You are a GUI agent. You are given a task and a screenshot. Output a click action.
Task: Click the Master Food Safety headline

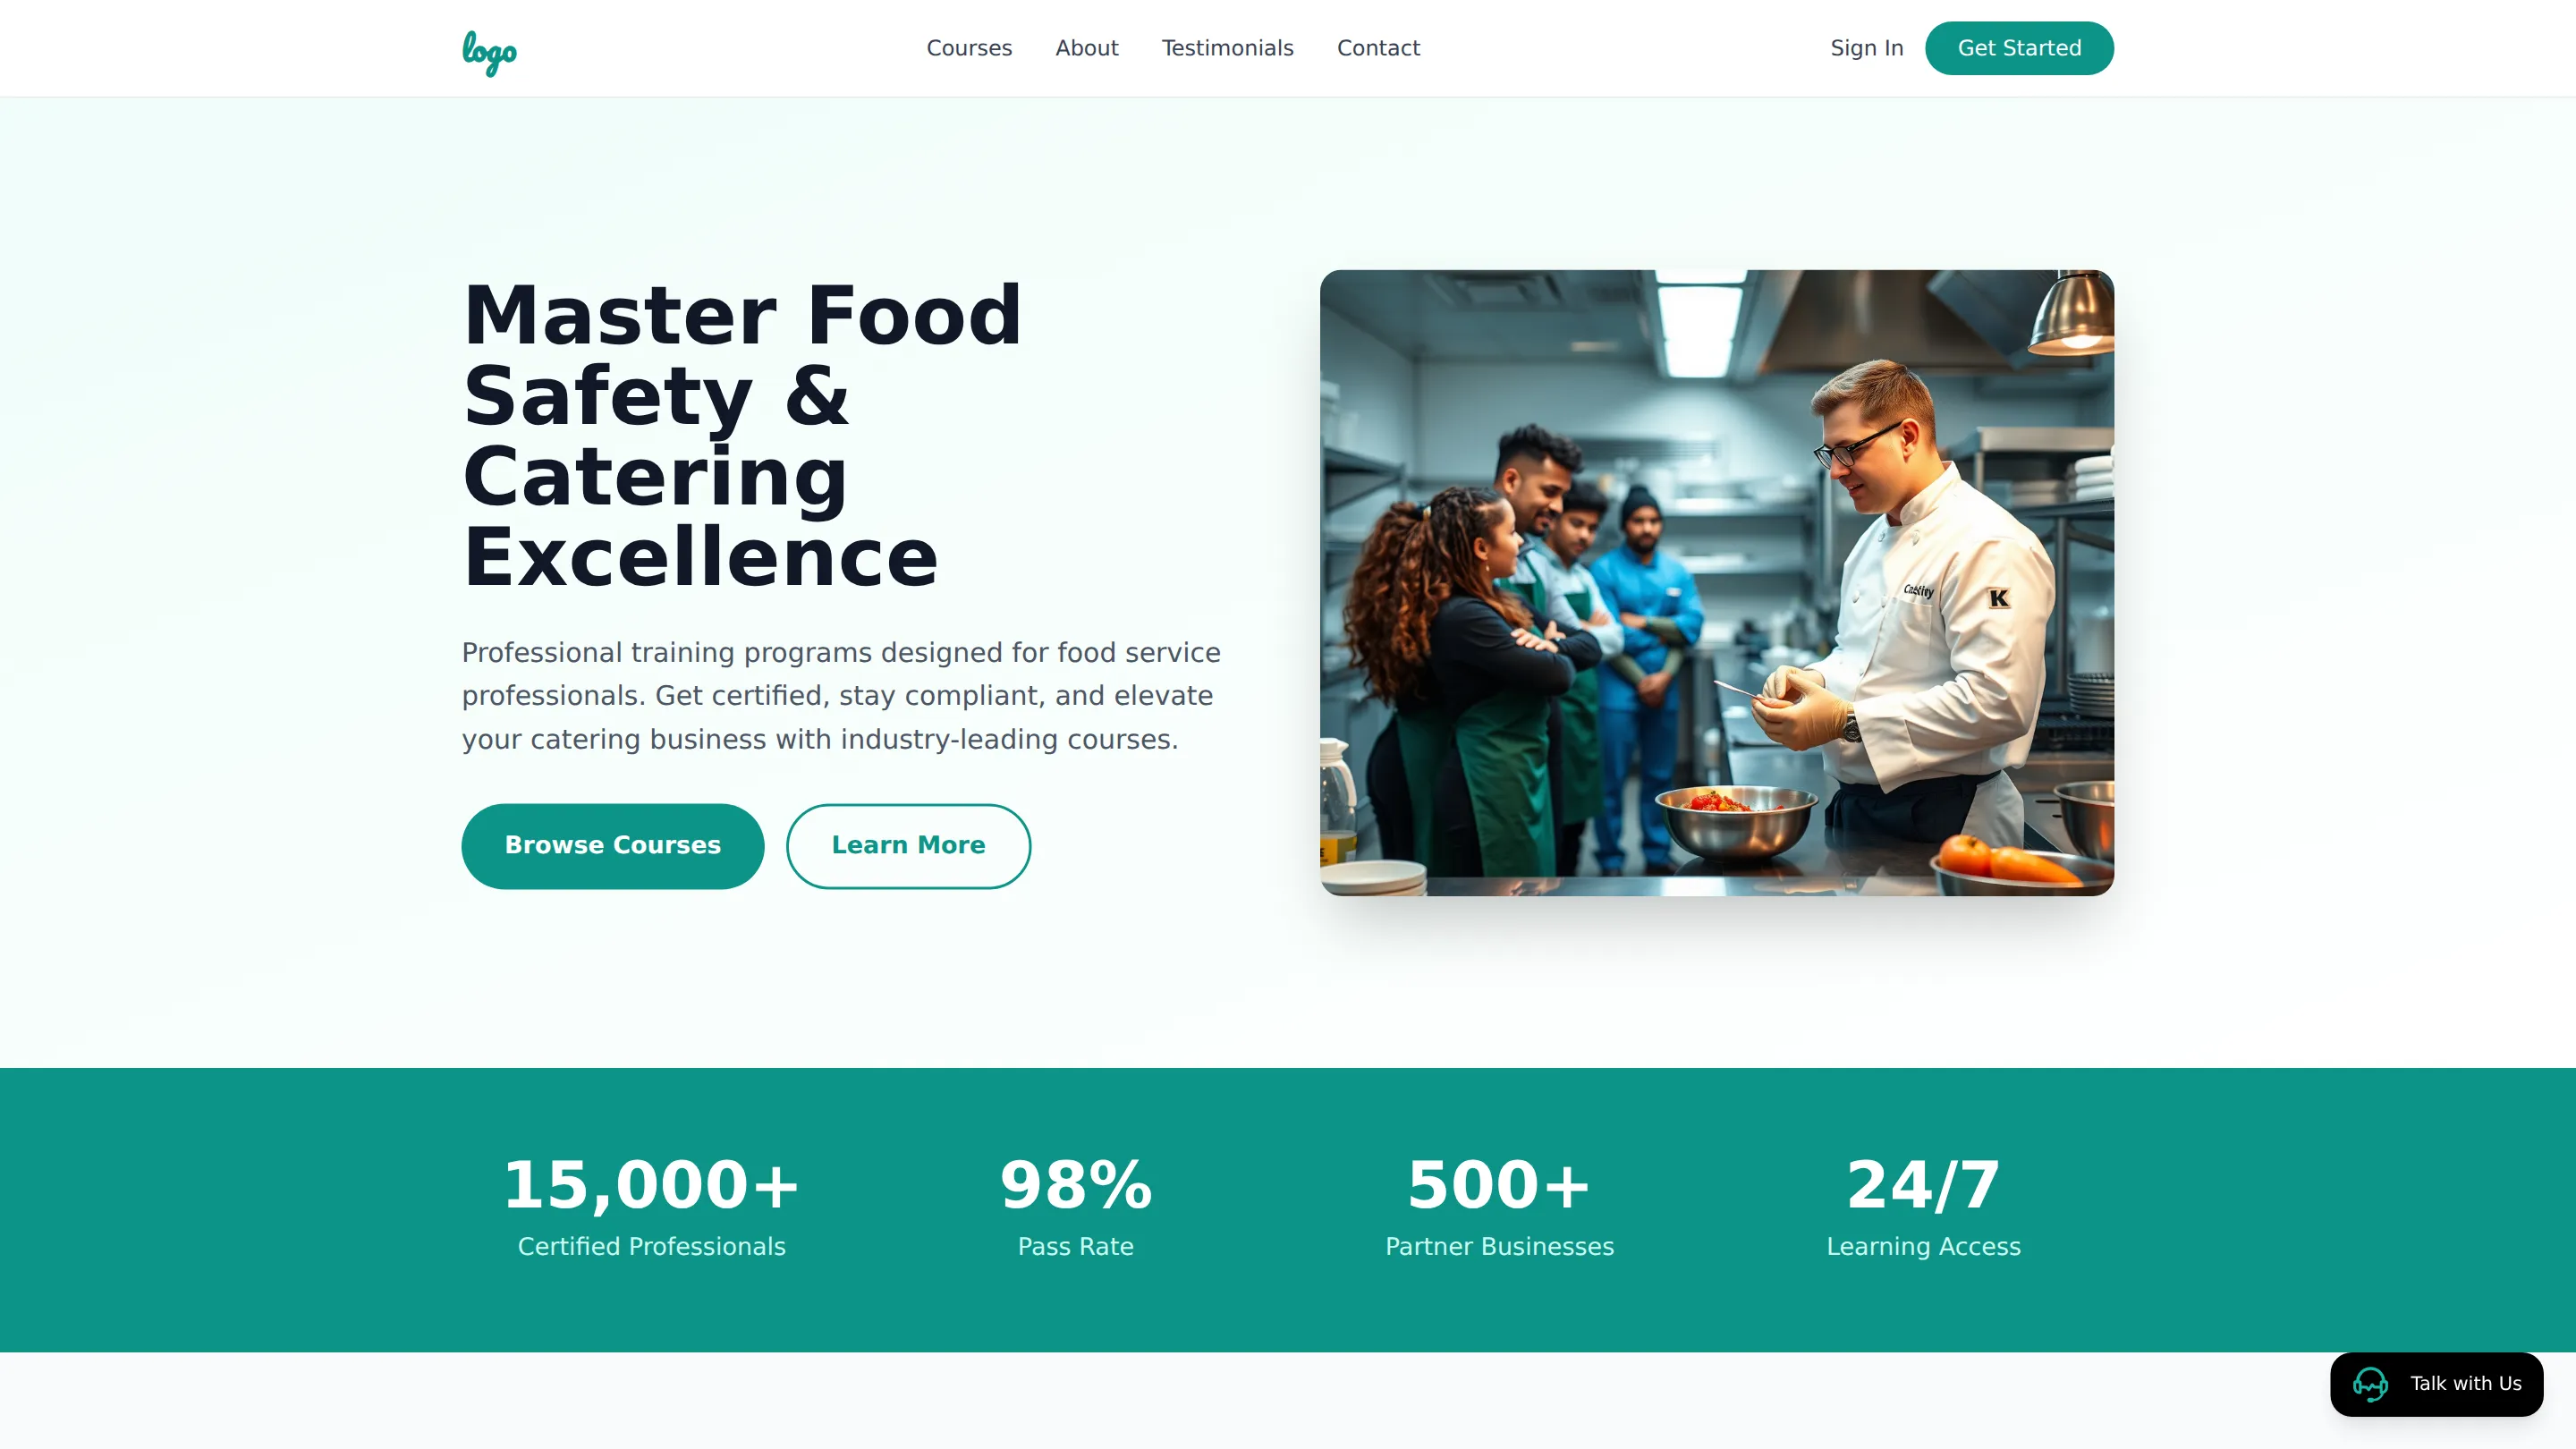[x=742, y=436]
